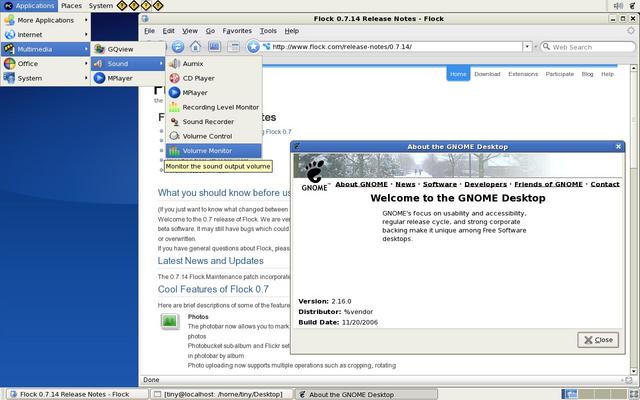Expand the Internet submenu
The height and width of the screenshot is (400, 640).
click(45, 35)
